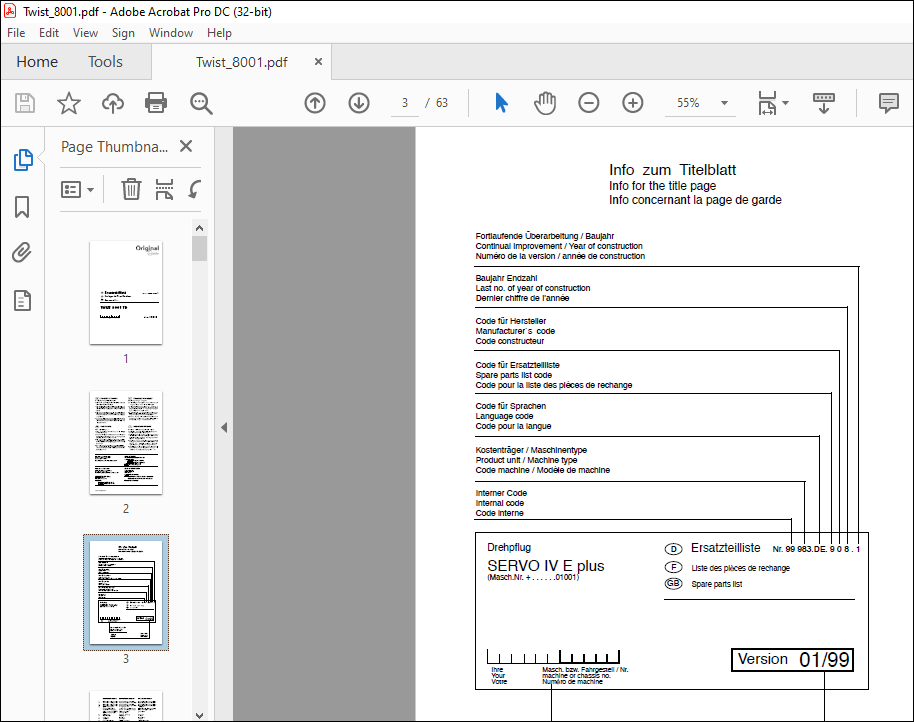The image size is (914, 722).
Task: Expand fit page options arrow
Action: [x=785, y=103]
